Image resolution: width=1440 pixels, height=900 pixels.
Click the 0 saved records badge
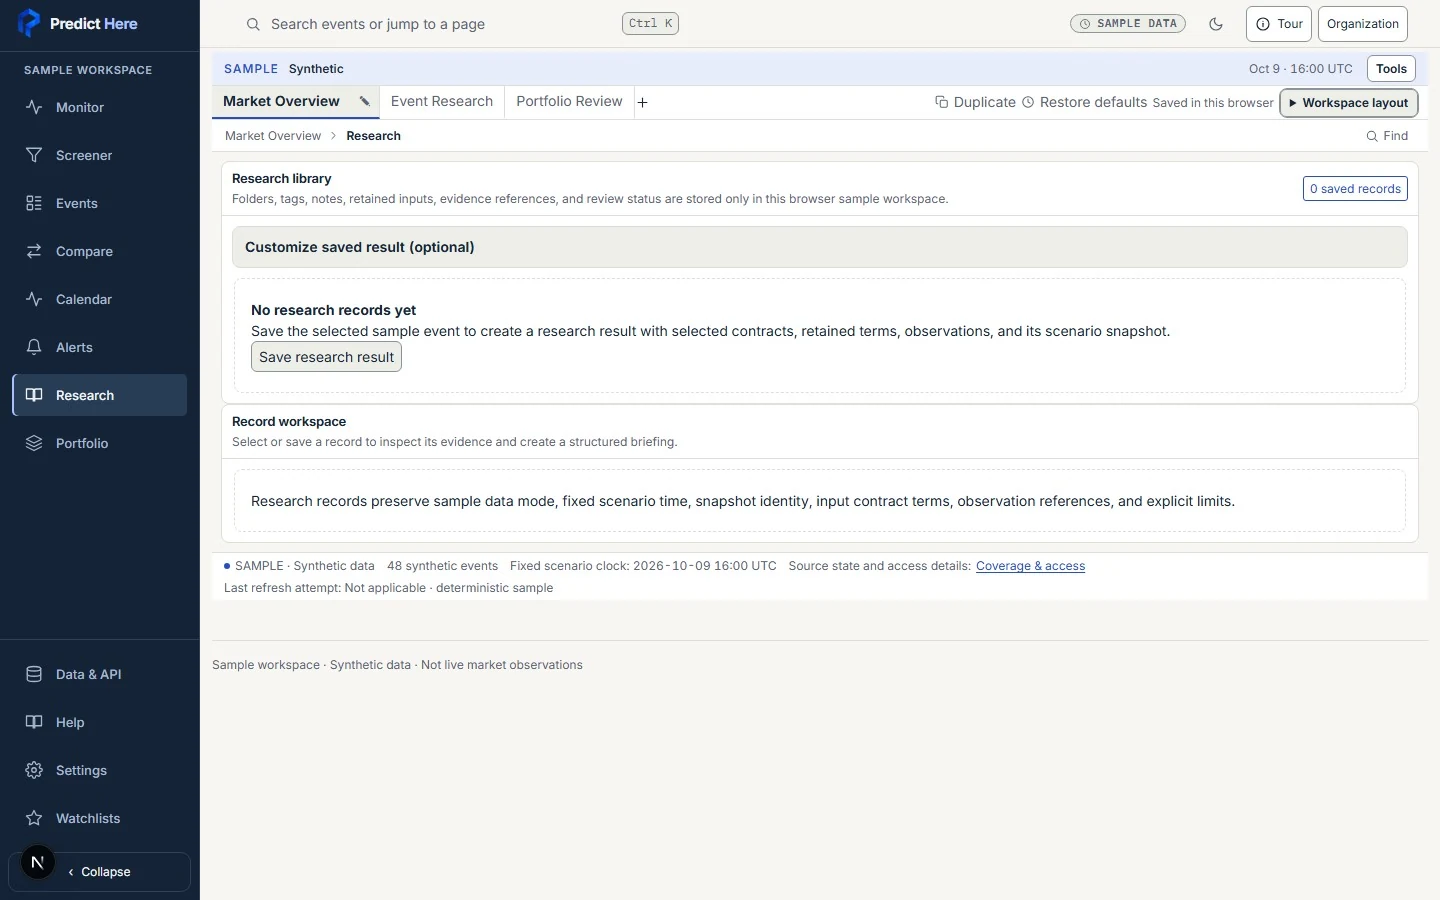tap(1355, 189)
